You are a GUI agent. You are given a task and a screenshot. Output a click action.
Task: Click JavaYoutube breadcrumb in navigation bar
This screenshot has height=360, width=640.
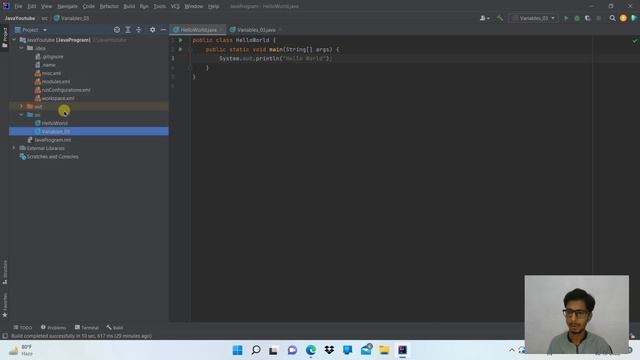click(20, 18)
